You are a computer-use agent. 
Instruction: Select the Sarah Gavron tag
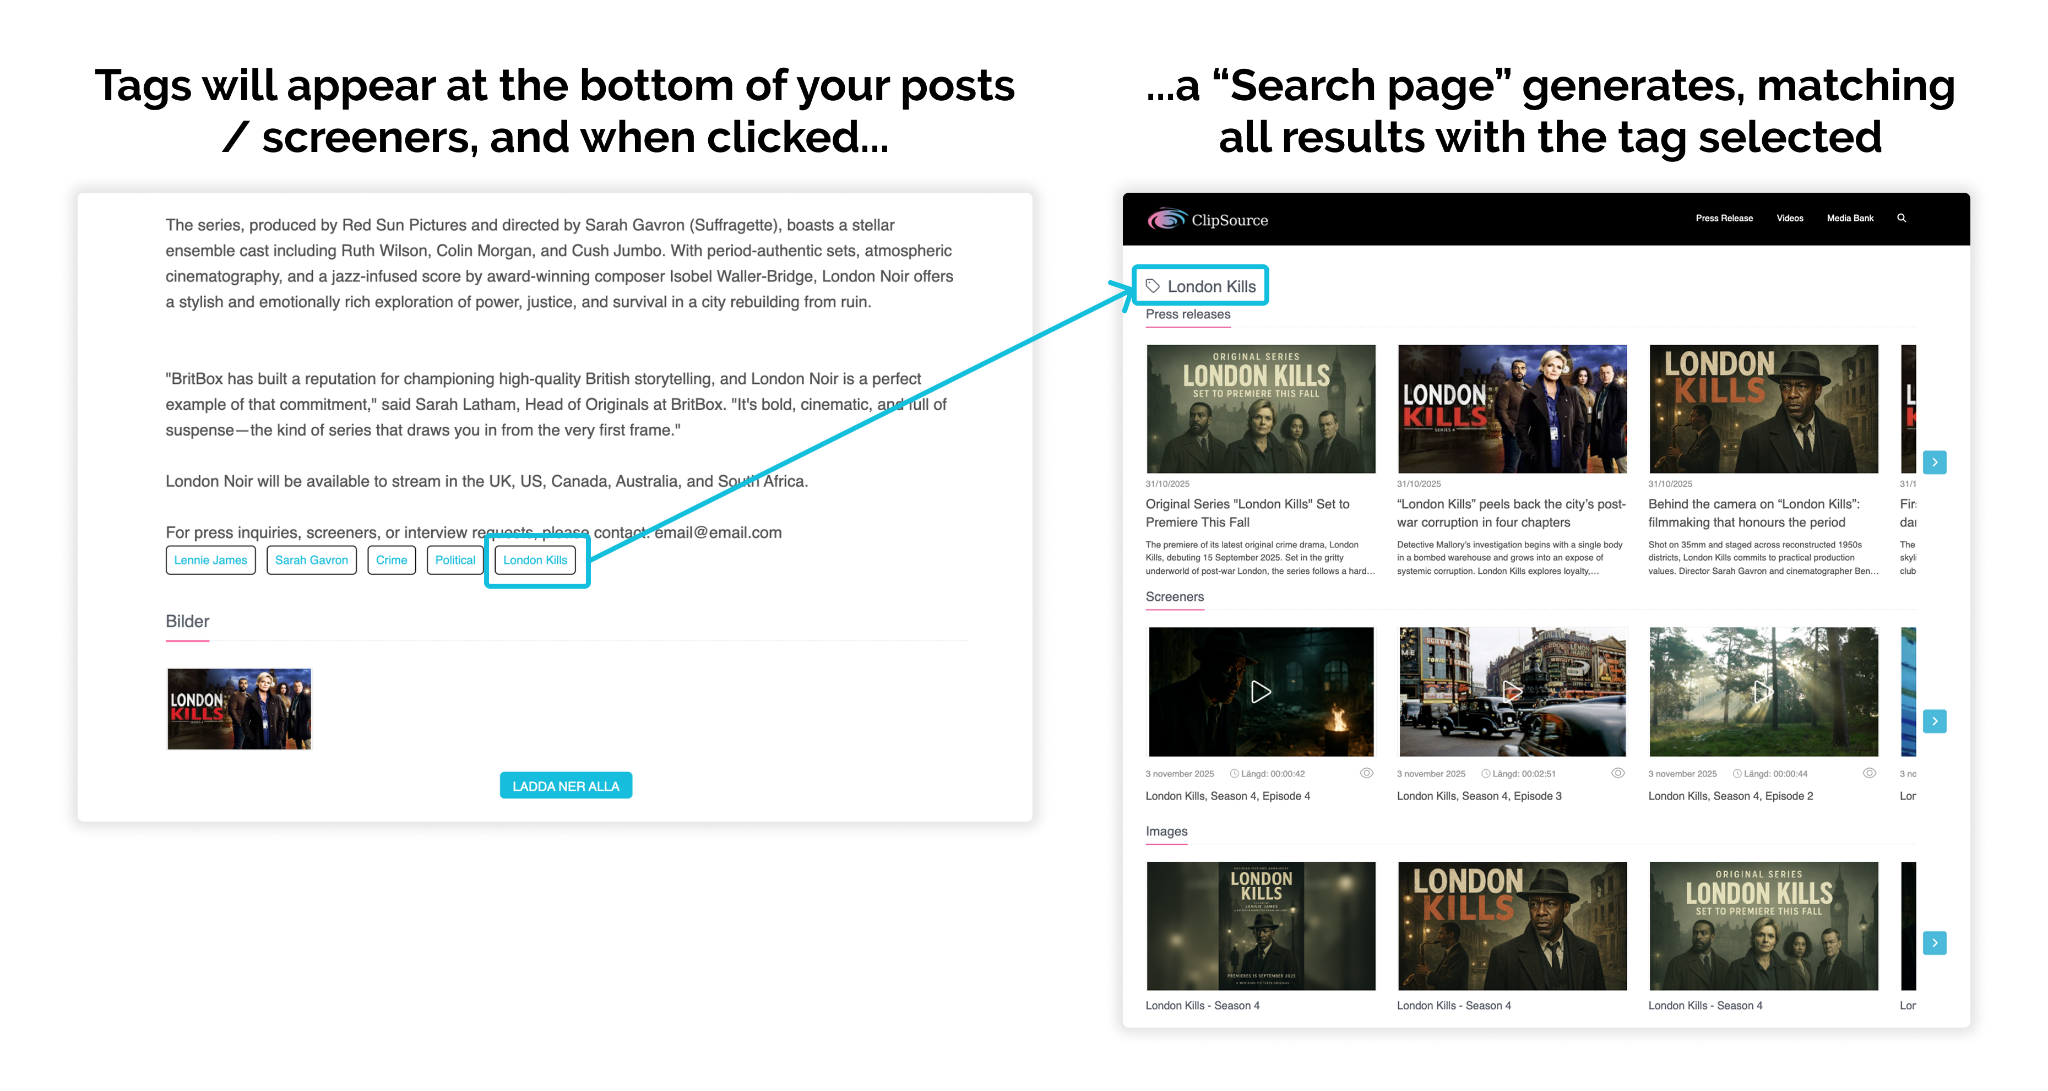311,560
